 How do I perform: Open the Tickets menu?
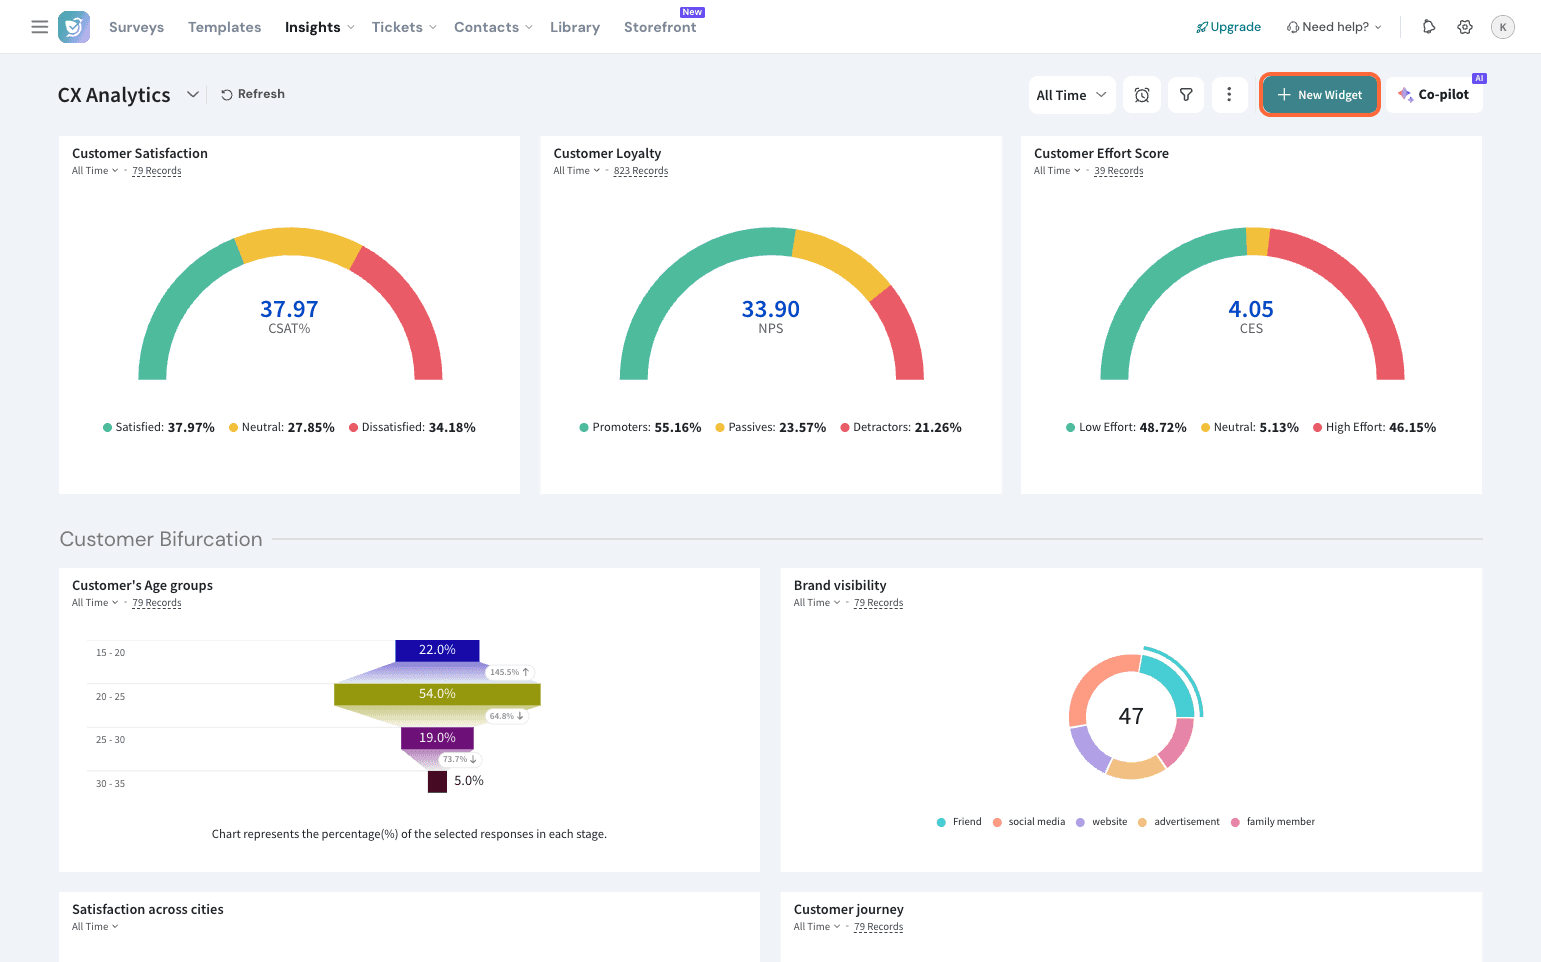click(x=403, y=27)
